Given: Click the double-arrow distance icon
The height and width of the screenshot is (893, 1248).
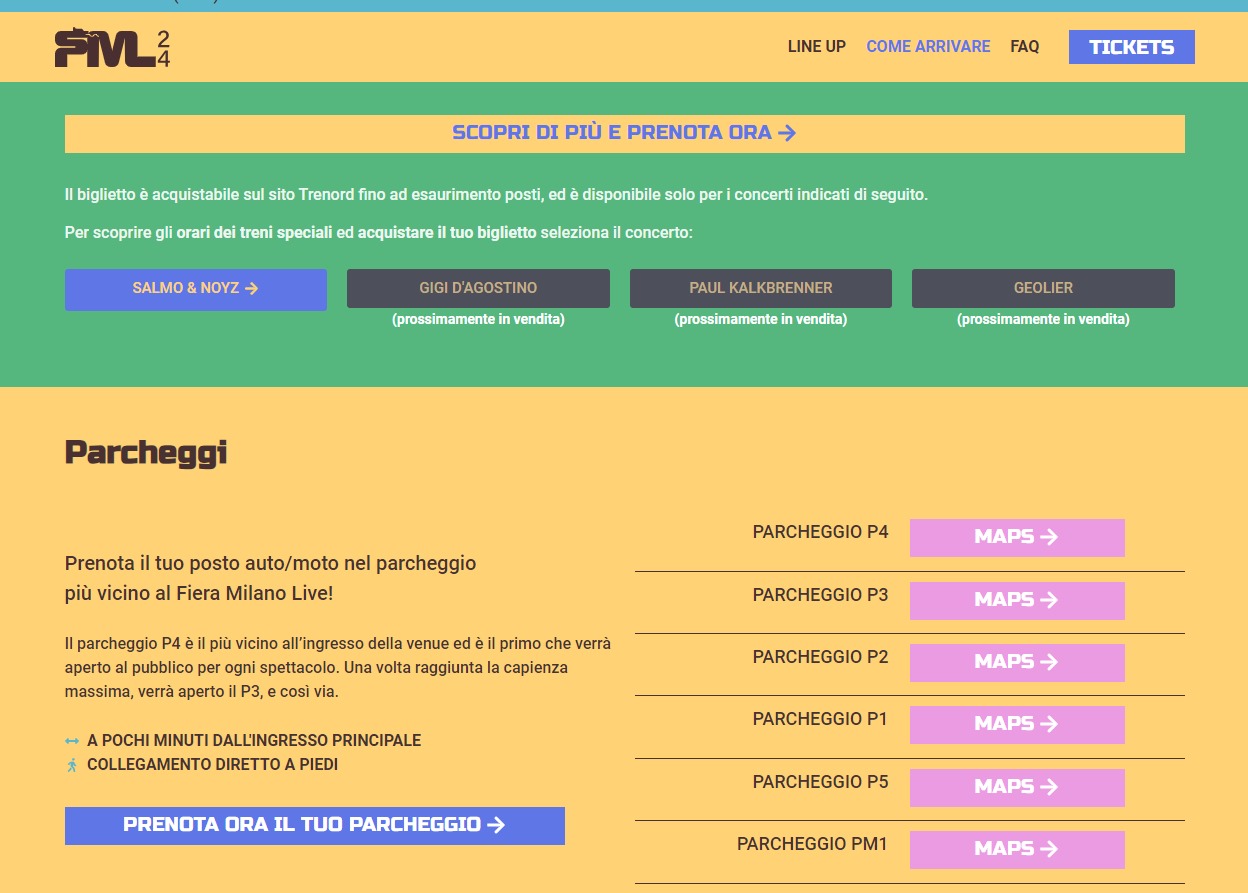Looking at the screenshot, I should [72, 741].
